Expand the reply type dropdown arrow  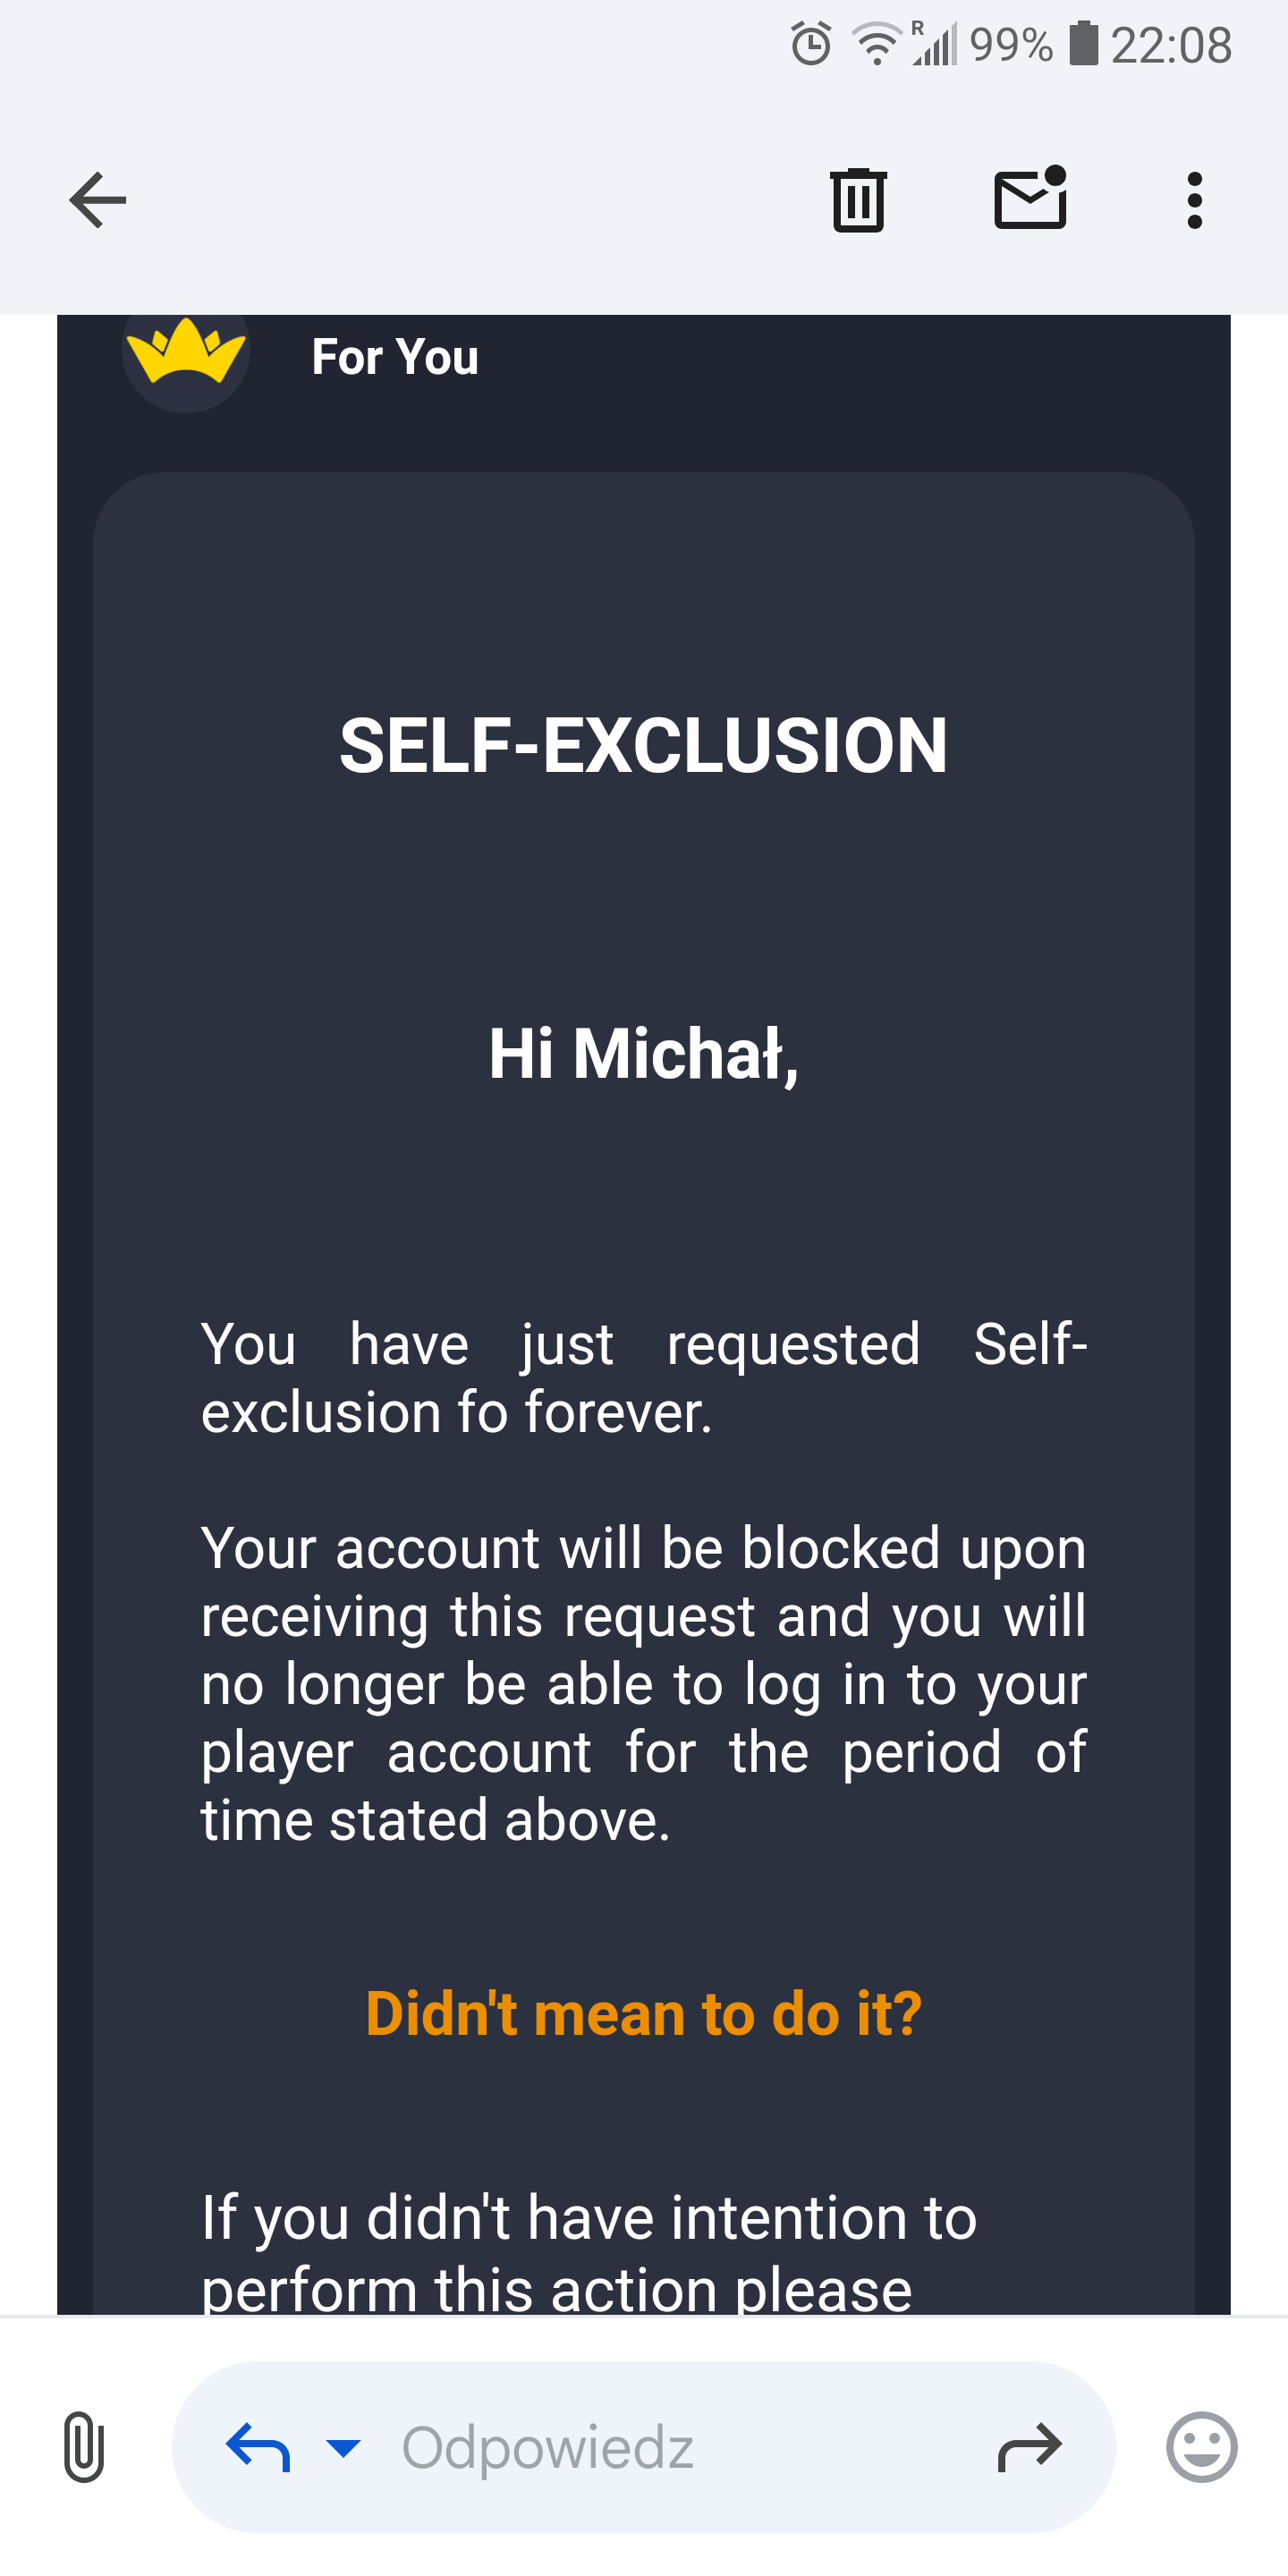[x=343, y=2446]
